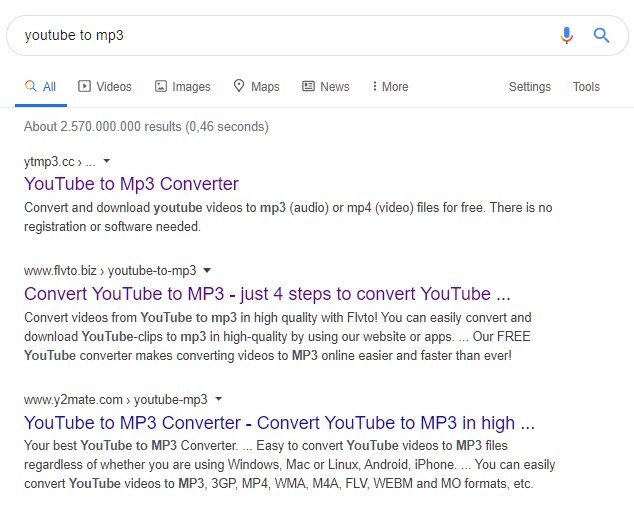634x505 pixels.
Task: Click the voice search microphone icon
Action: click(x=567, y=36)
